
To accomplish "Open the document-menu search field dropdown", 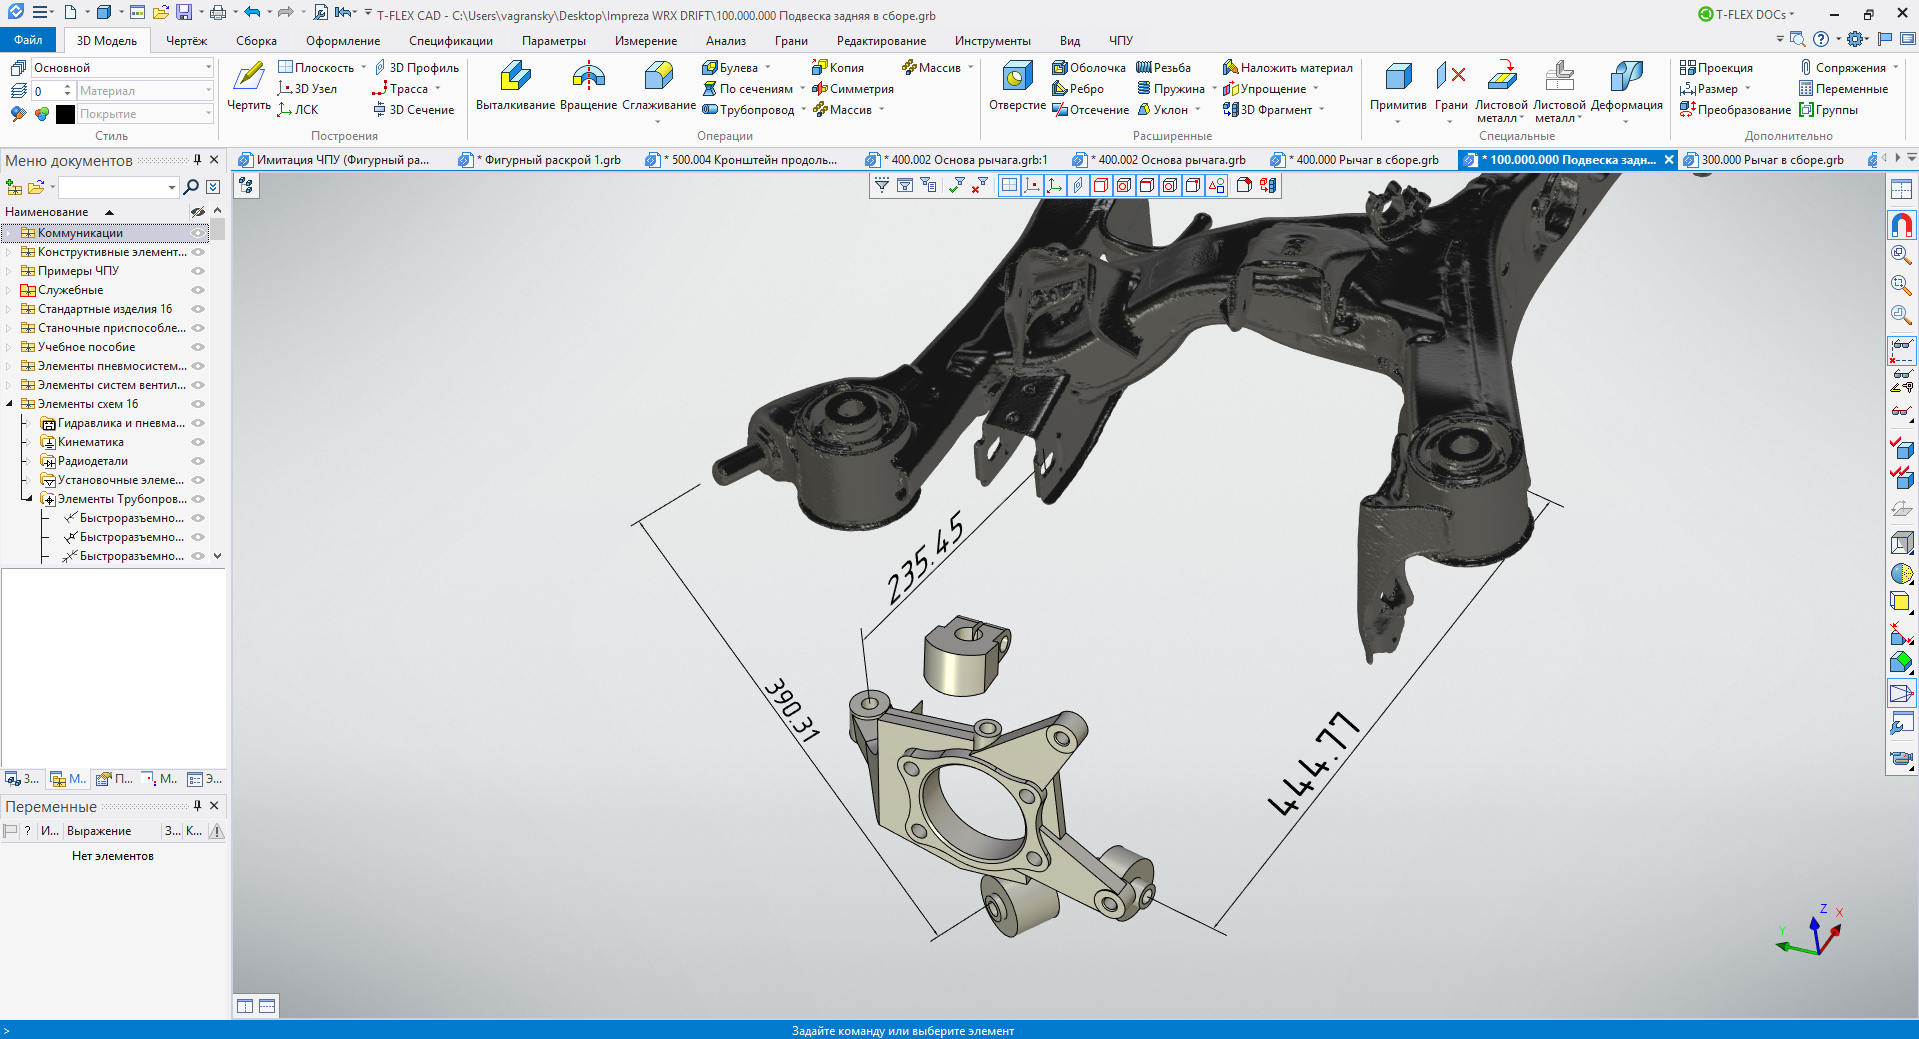I will coord(172,187).
